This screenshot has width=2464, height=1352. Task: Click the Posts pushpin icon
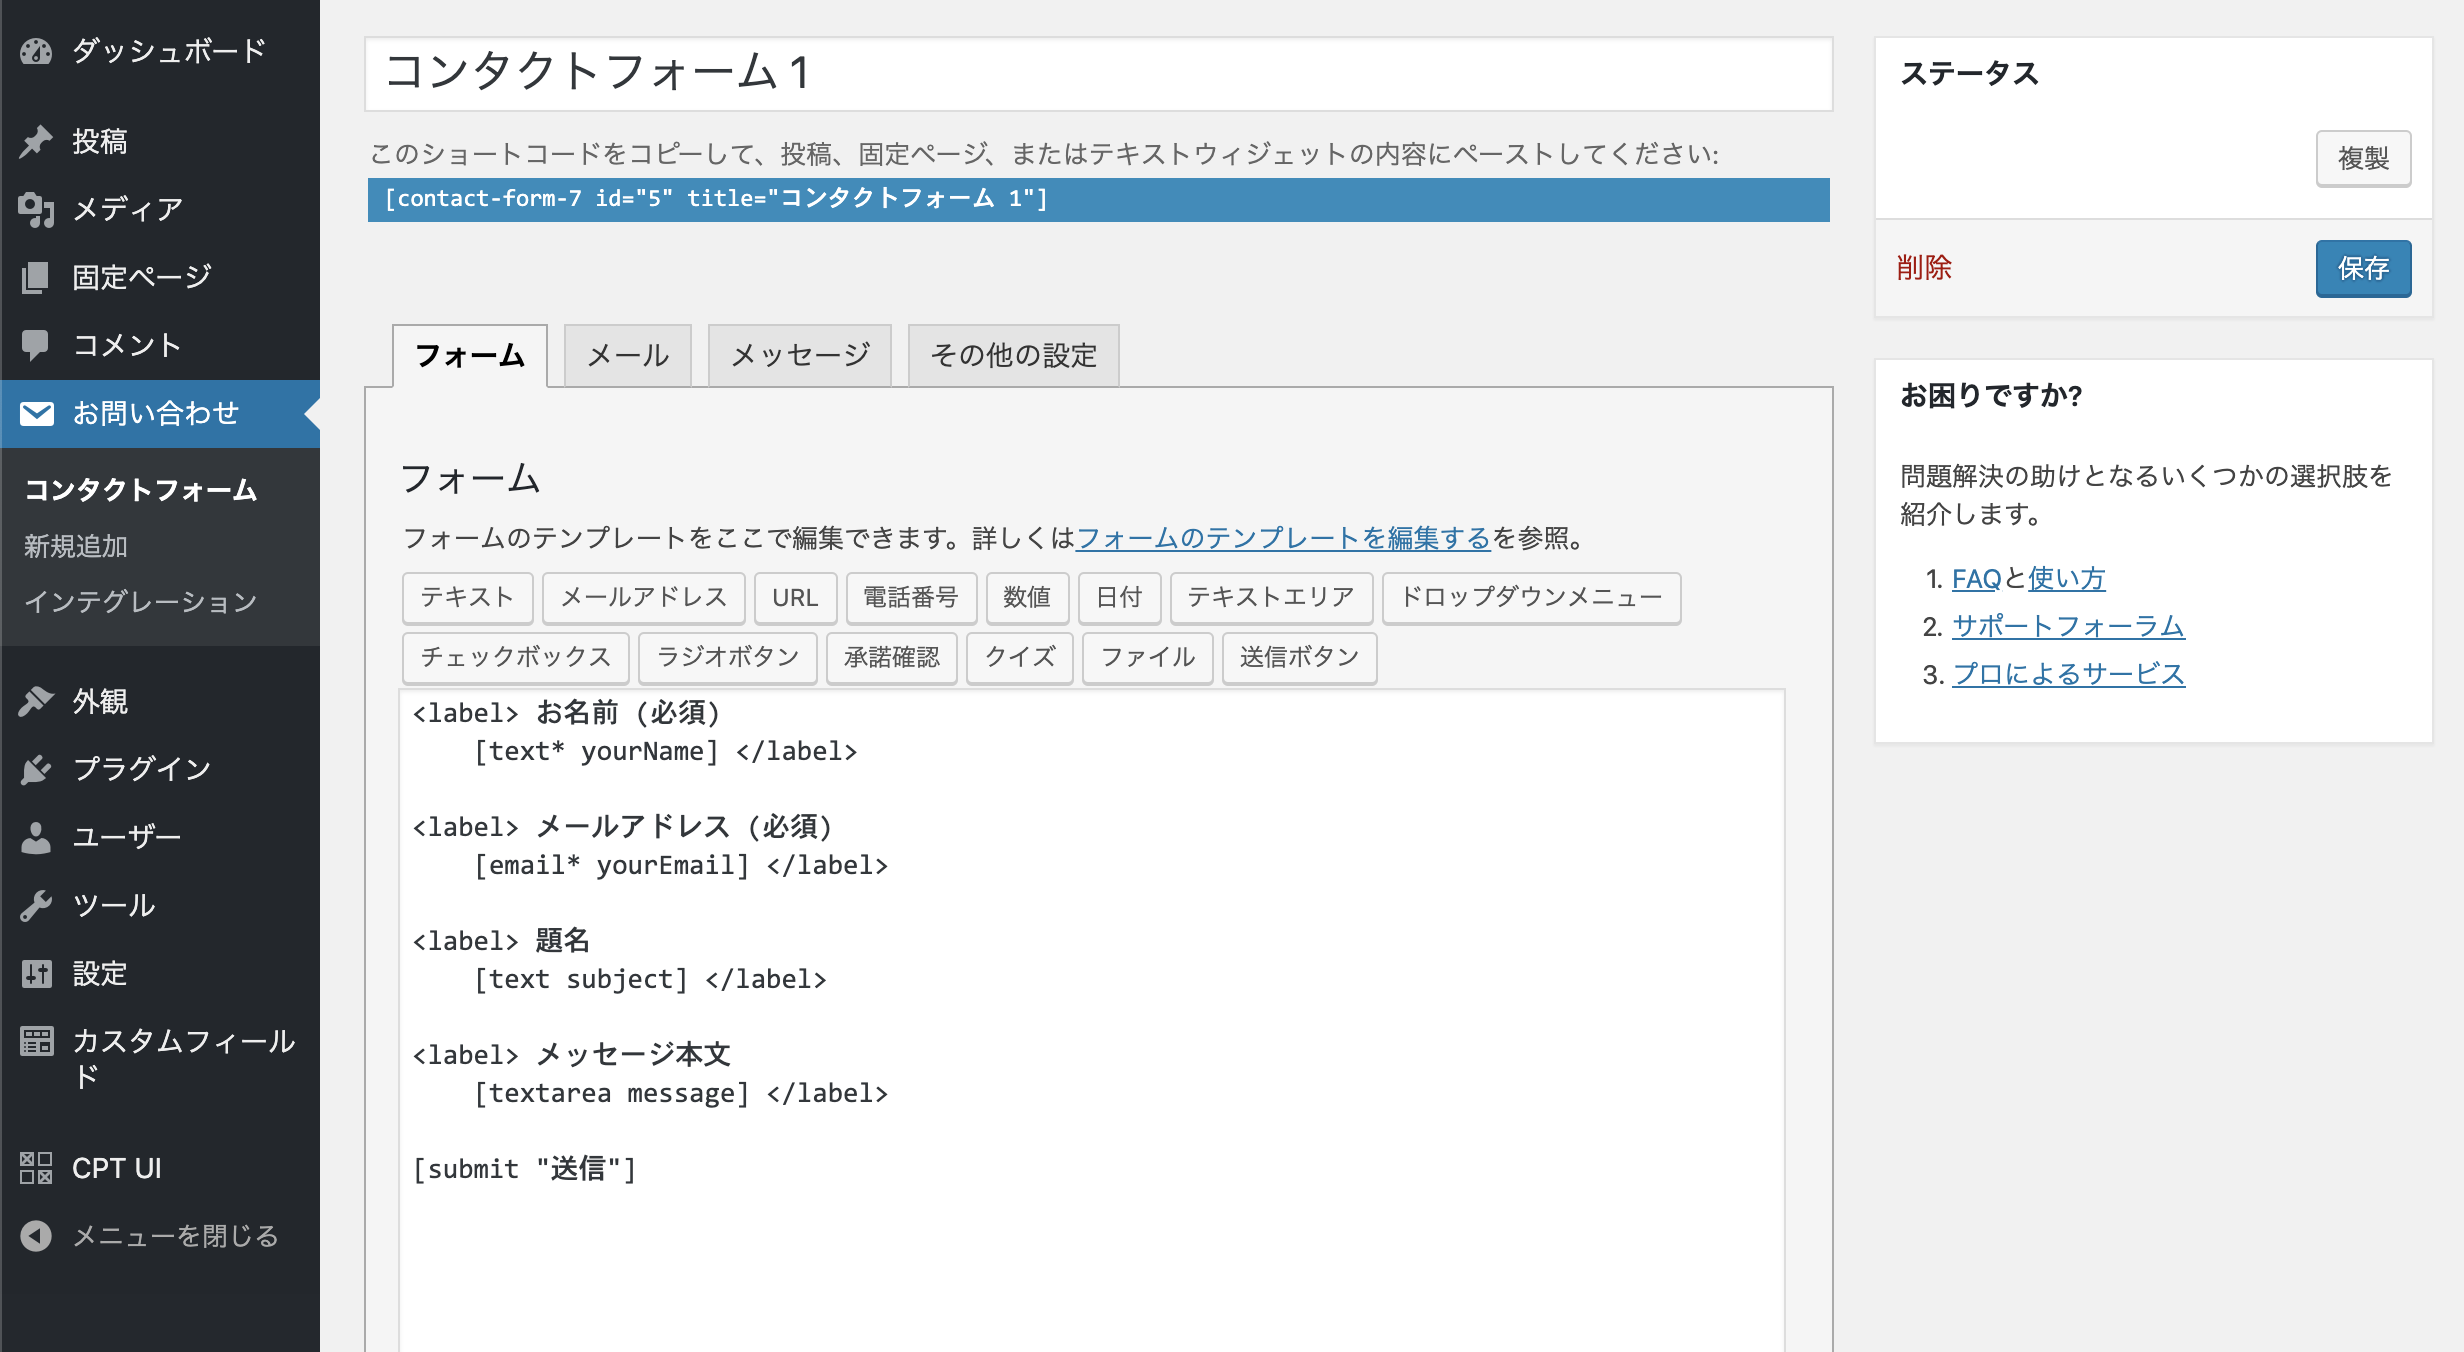click(x=34, y=141)
